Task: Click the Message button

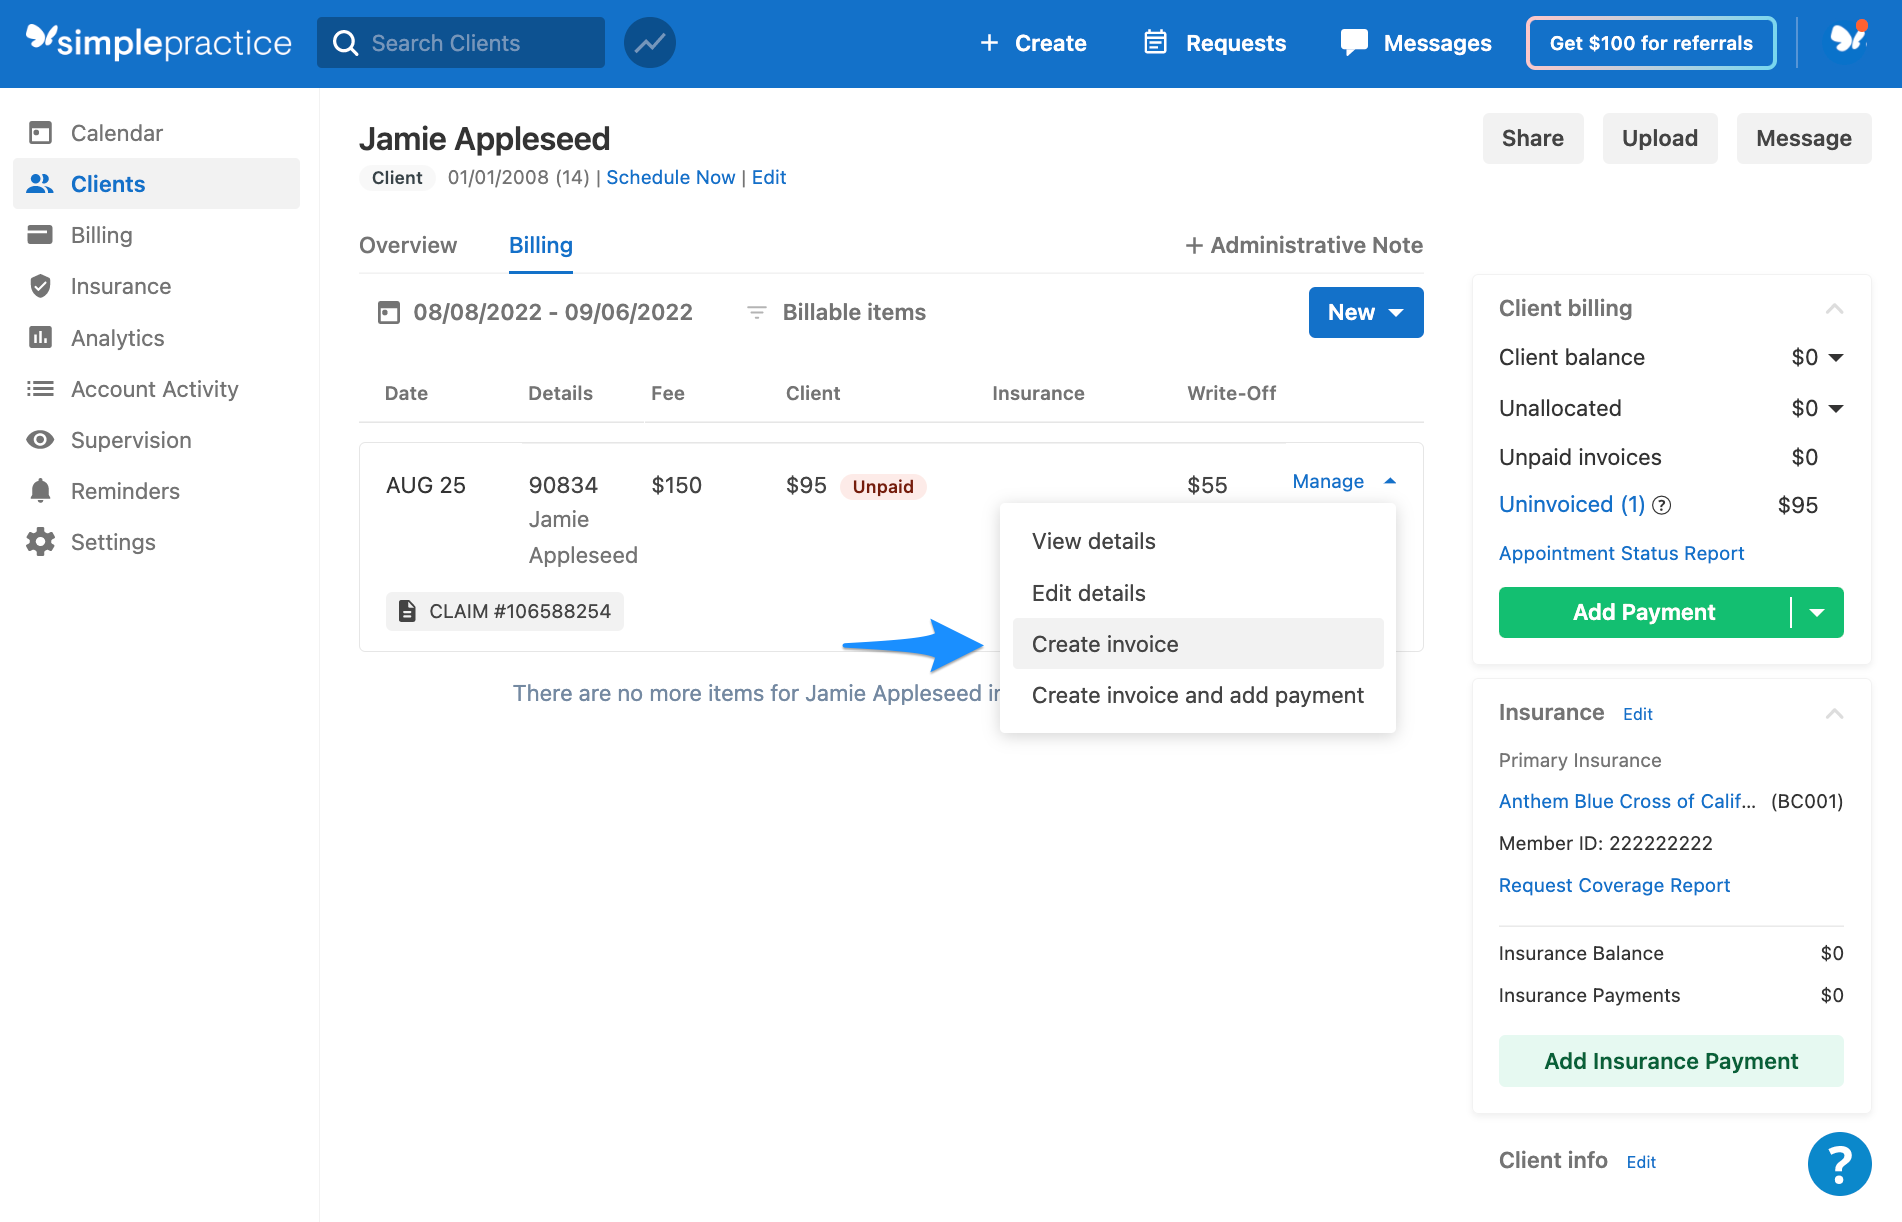Action: coord(1804,138)
